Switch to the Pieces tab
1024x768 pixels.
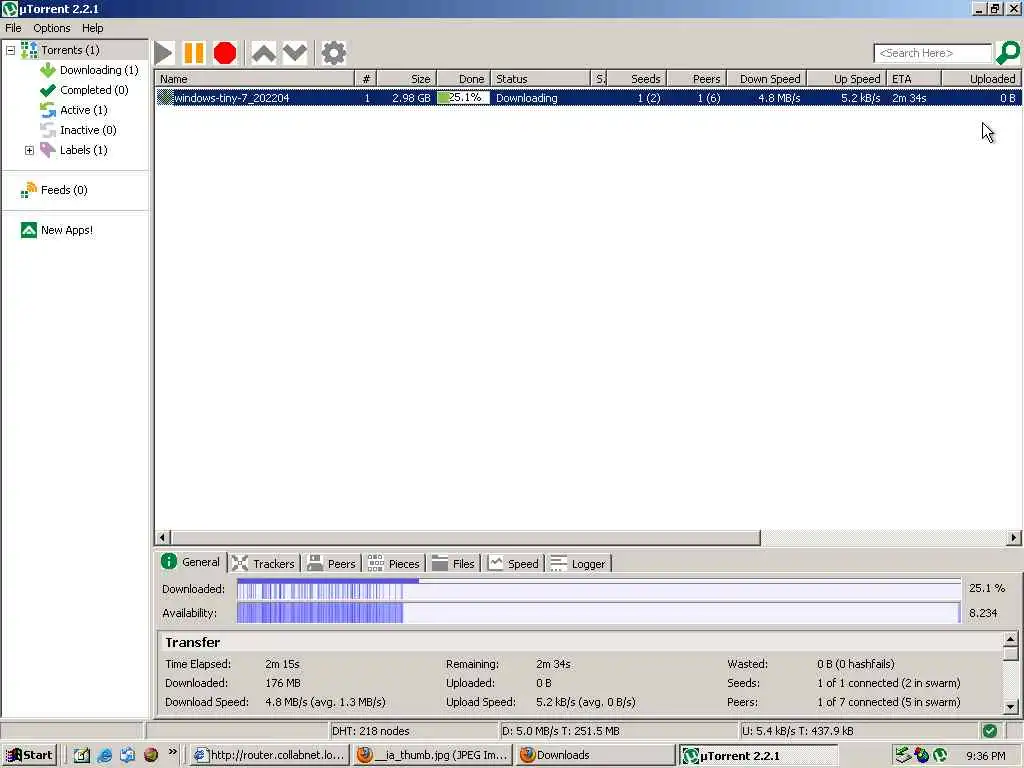pos(394,564)
